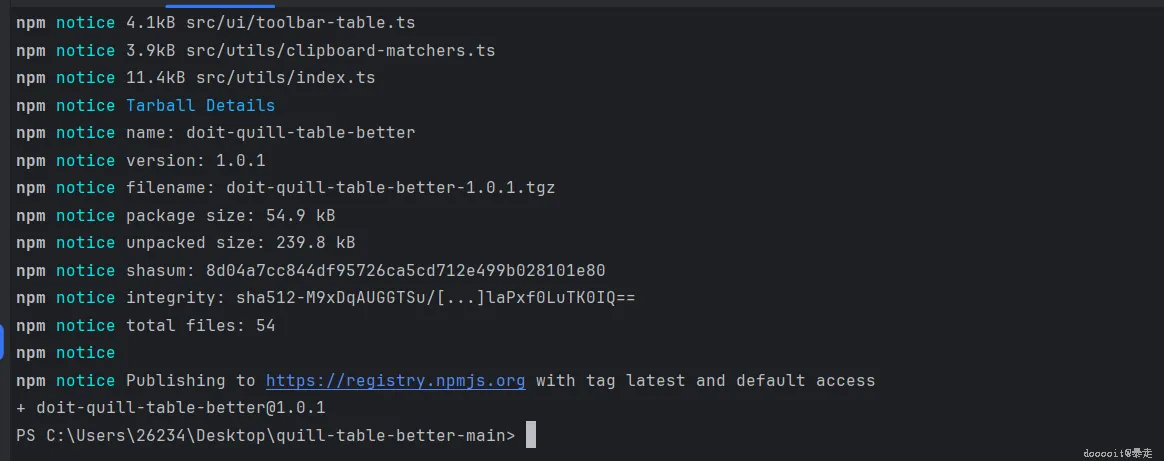The image size is (1164, 461).
Task: Click the src/utils/clipboard-matchers.ts file path
Action: coord(340,50)
